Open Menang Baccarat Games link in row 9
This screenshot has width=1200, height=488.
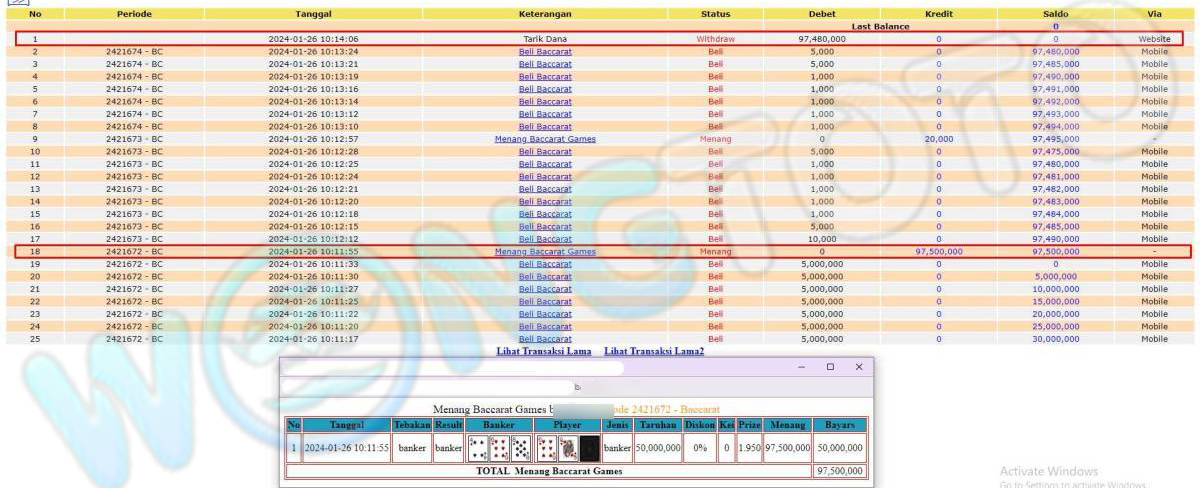(545, 139)
